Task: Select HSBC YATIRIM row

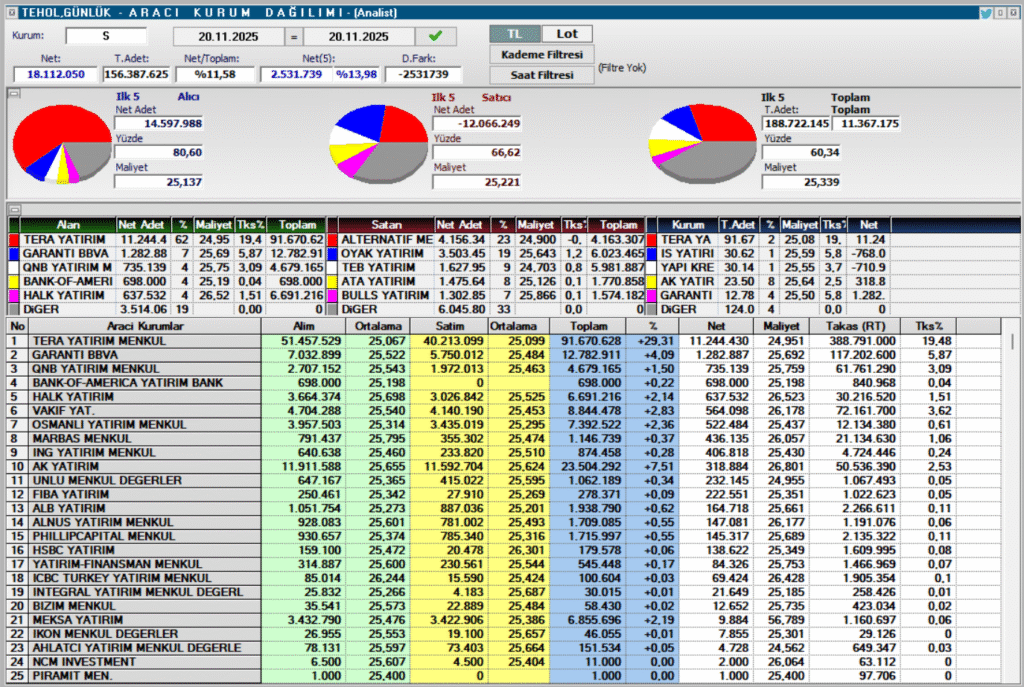Action: coord(504,551)
